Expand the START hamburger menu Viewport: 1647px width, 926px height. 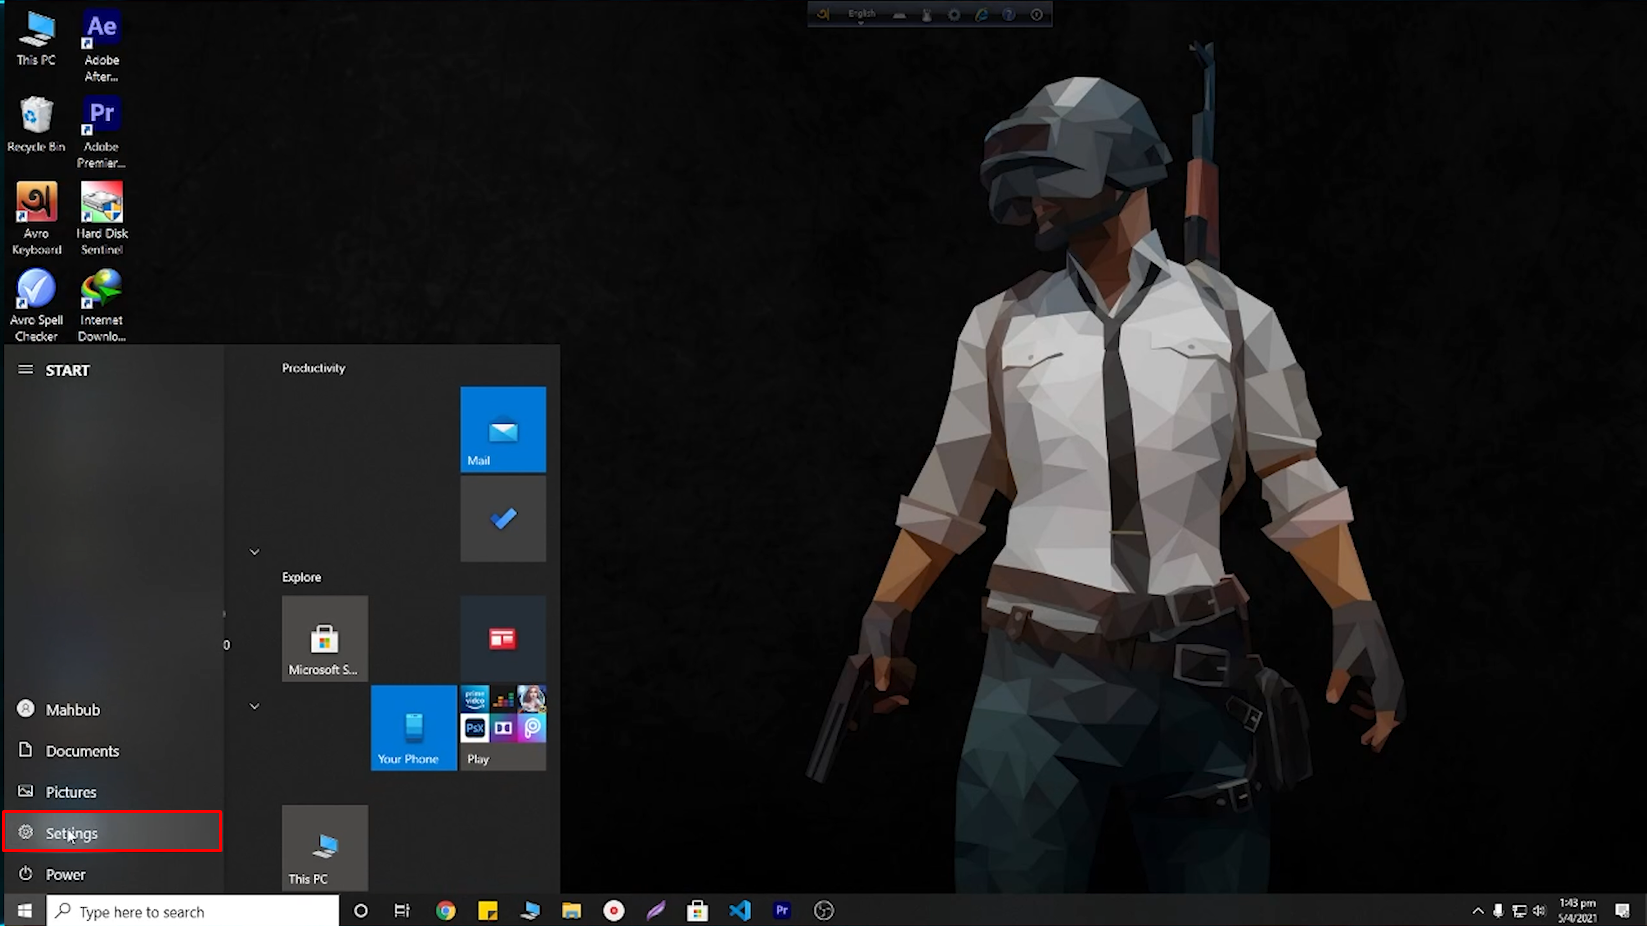pyautogui.click(x=26, y=370)
